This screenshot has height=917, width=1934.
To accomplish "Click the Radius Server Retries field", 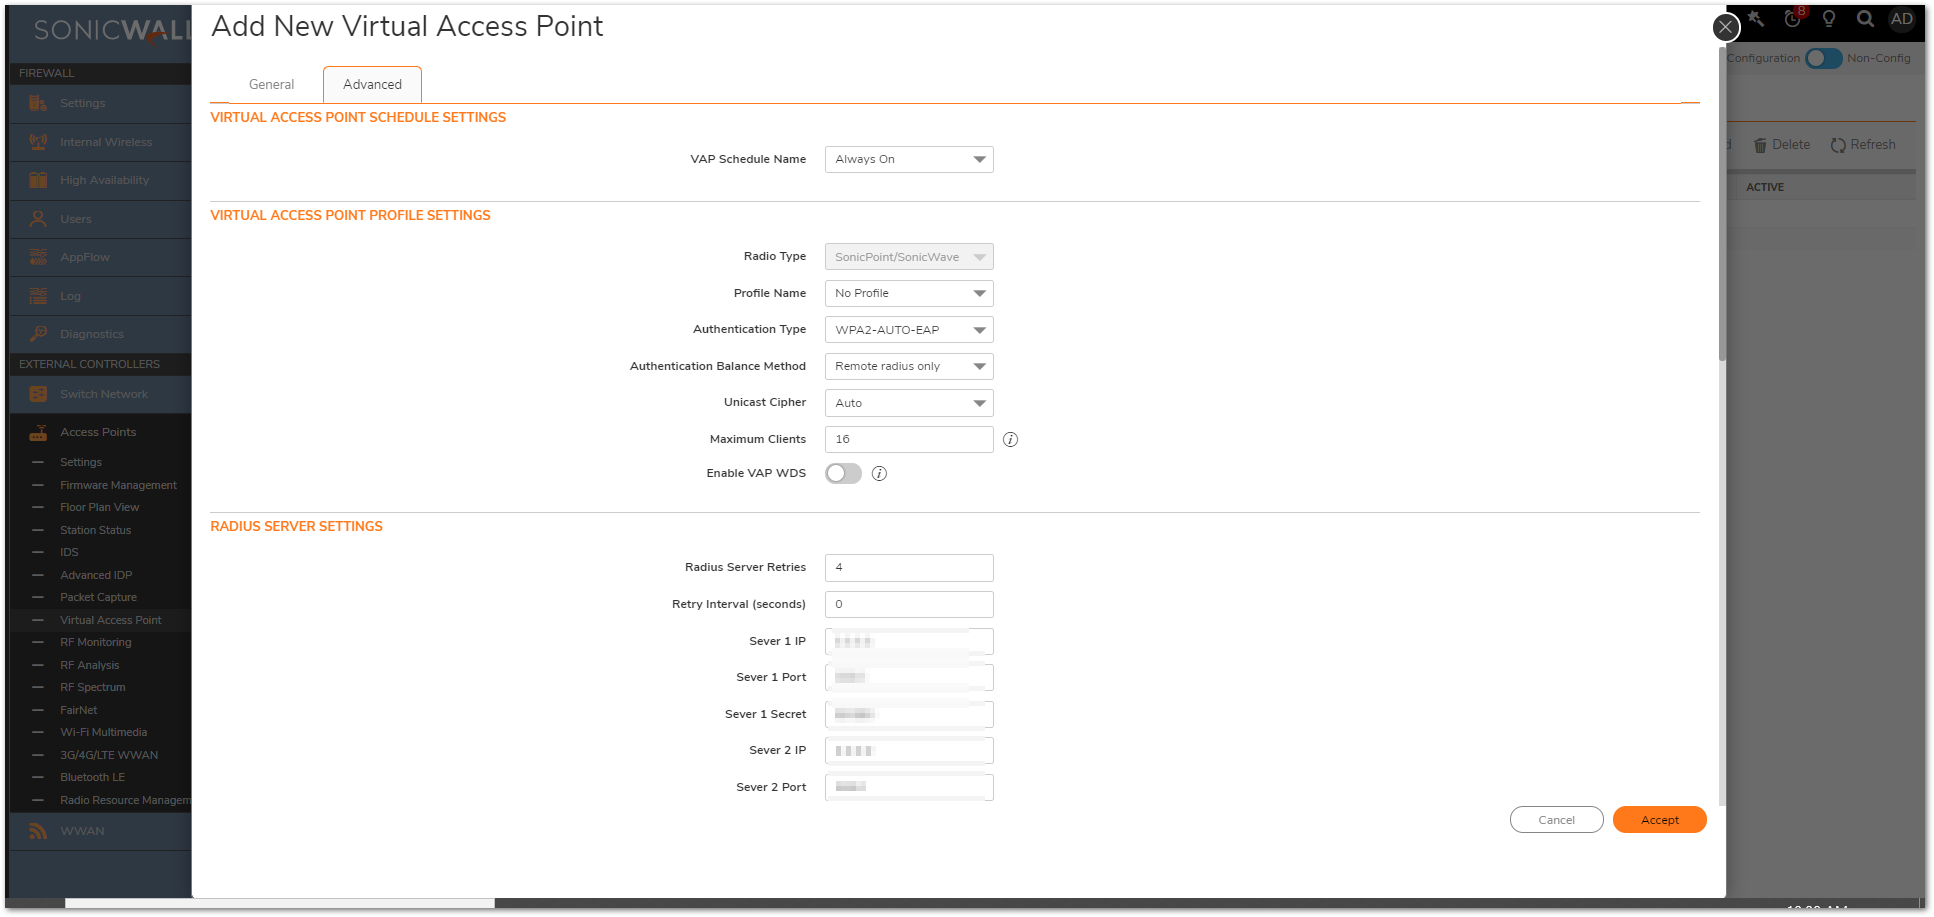I will 908,568.
